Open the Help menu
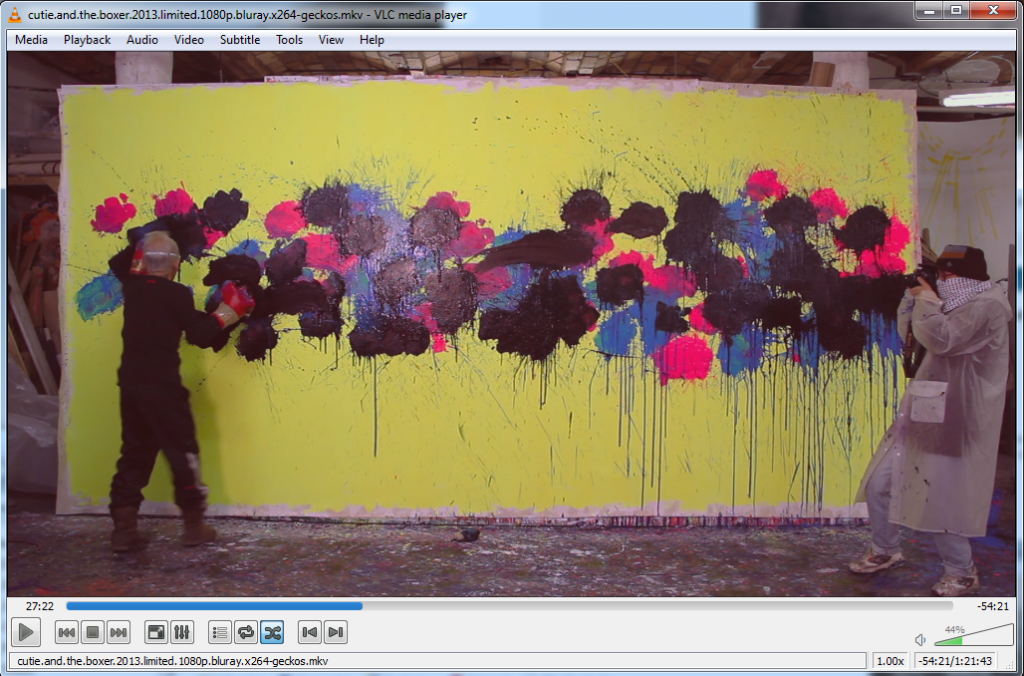 (372, 40)
